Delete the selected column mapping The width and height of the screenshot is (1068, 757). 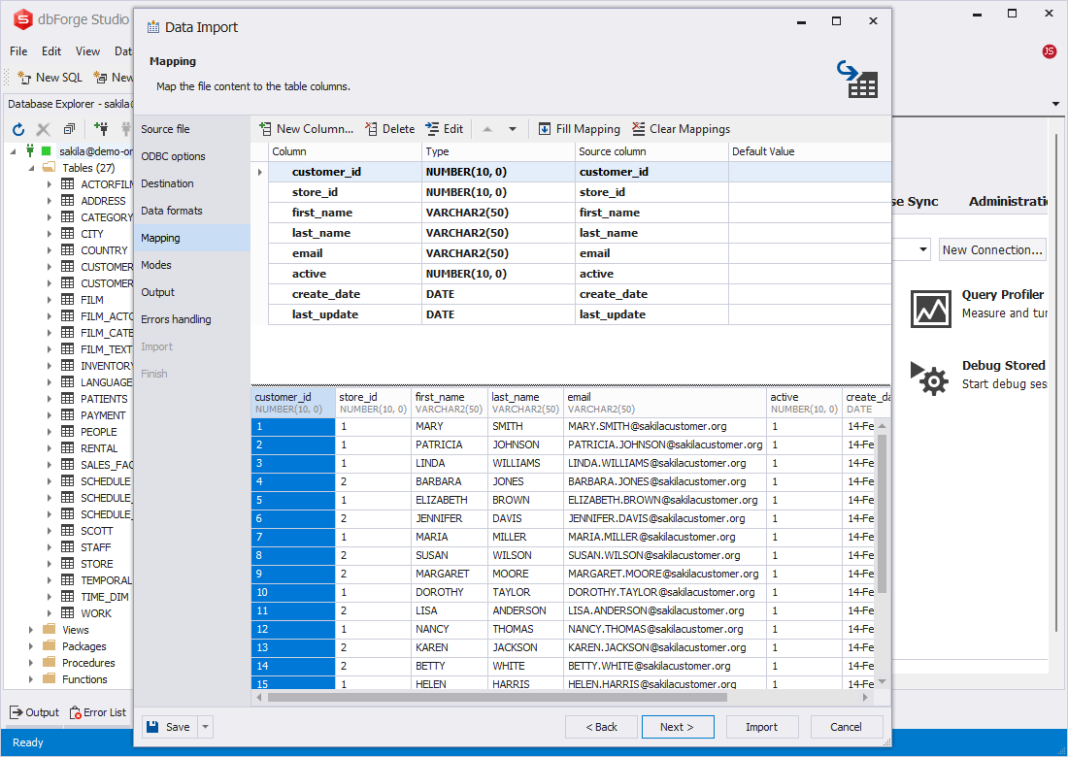[x=369, y=128]
